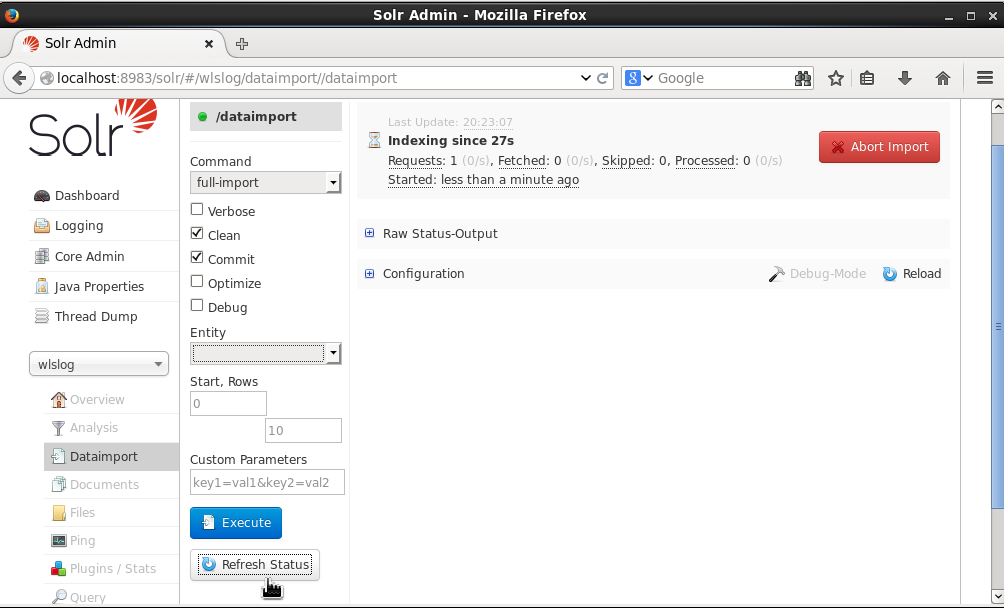Enable the Optimize checkbox
Image resolution: width=1004 pixels, height=608 pixels.
point(197,282)
